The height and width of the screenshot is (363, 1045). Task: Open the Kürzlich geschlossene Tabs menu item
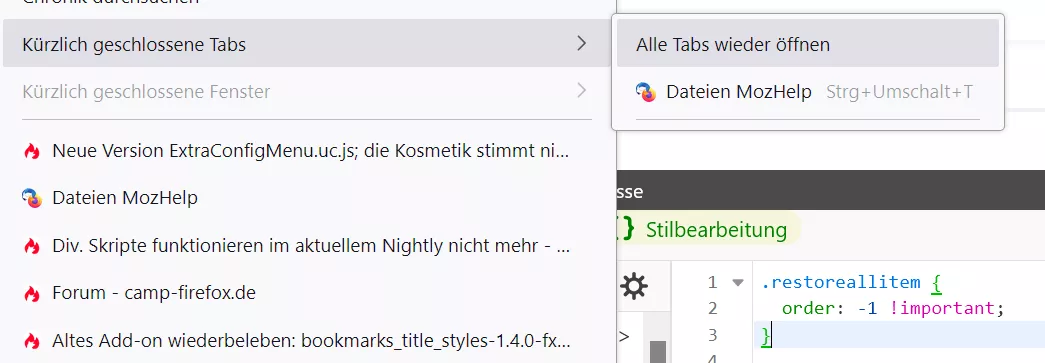[307, 44]
